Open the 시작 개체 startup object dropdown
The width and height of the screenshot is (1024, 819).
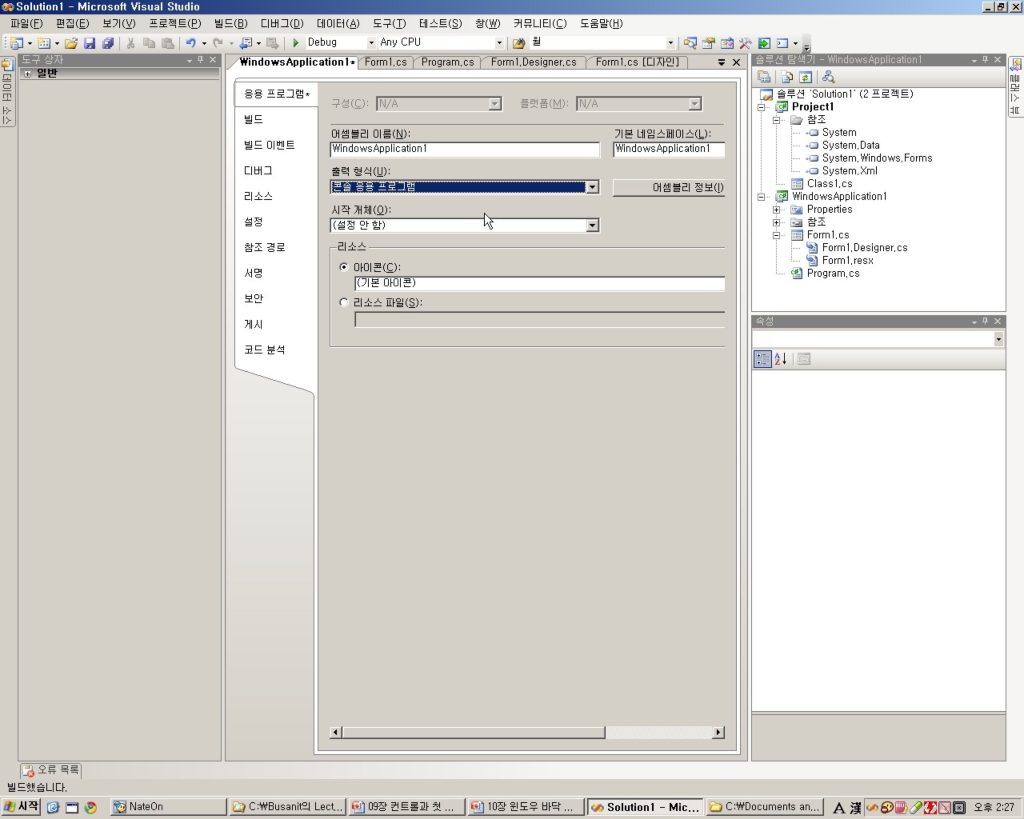click(x=592, y=225)
